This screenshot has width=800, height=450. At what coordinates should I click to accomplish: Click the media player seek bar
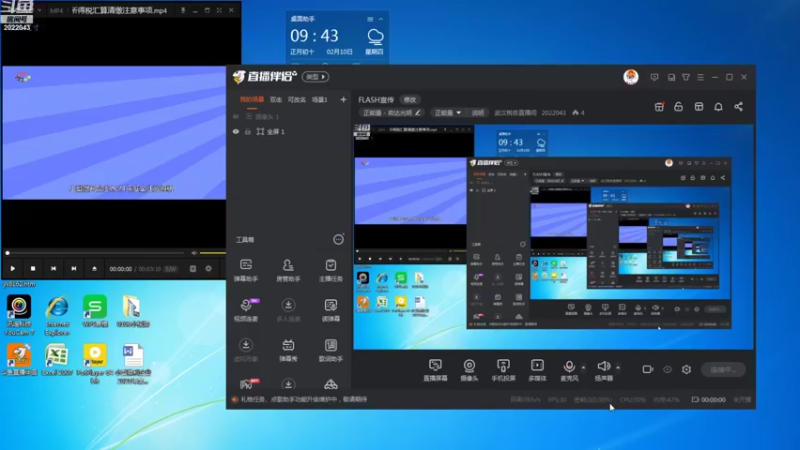95,253
